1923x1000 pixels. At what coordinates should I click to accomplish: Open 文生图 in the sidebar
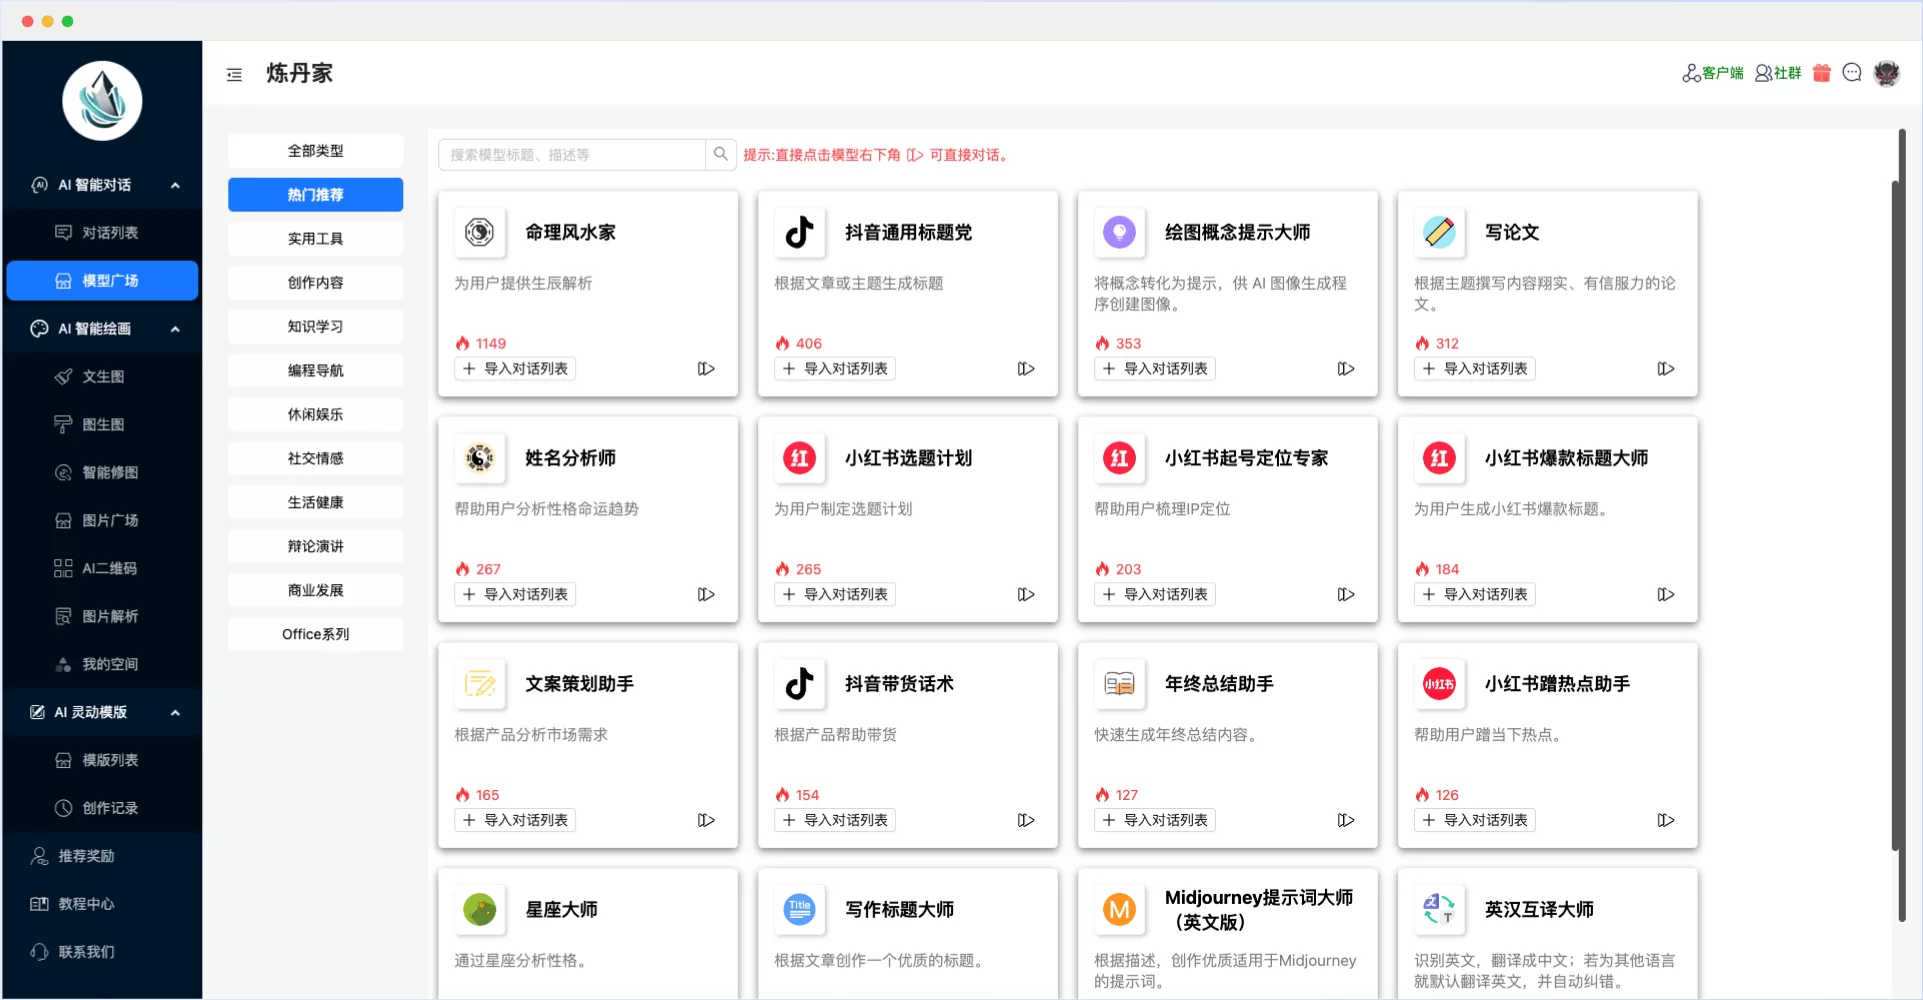[102, 377]
